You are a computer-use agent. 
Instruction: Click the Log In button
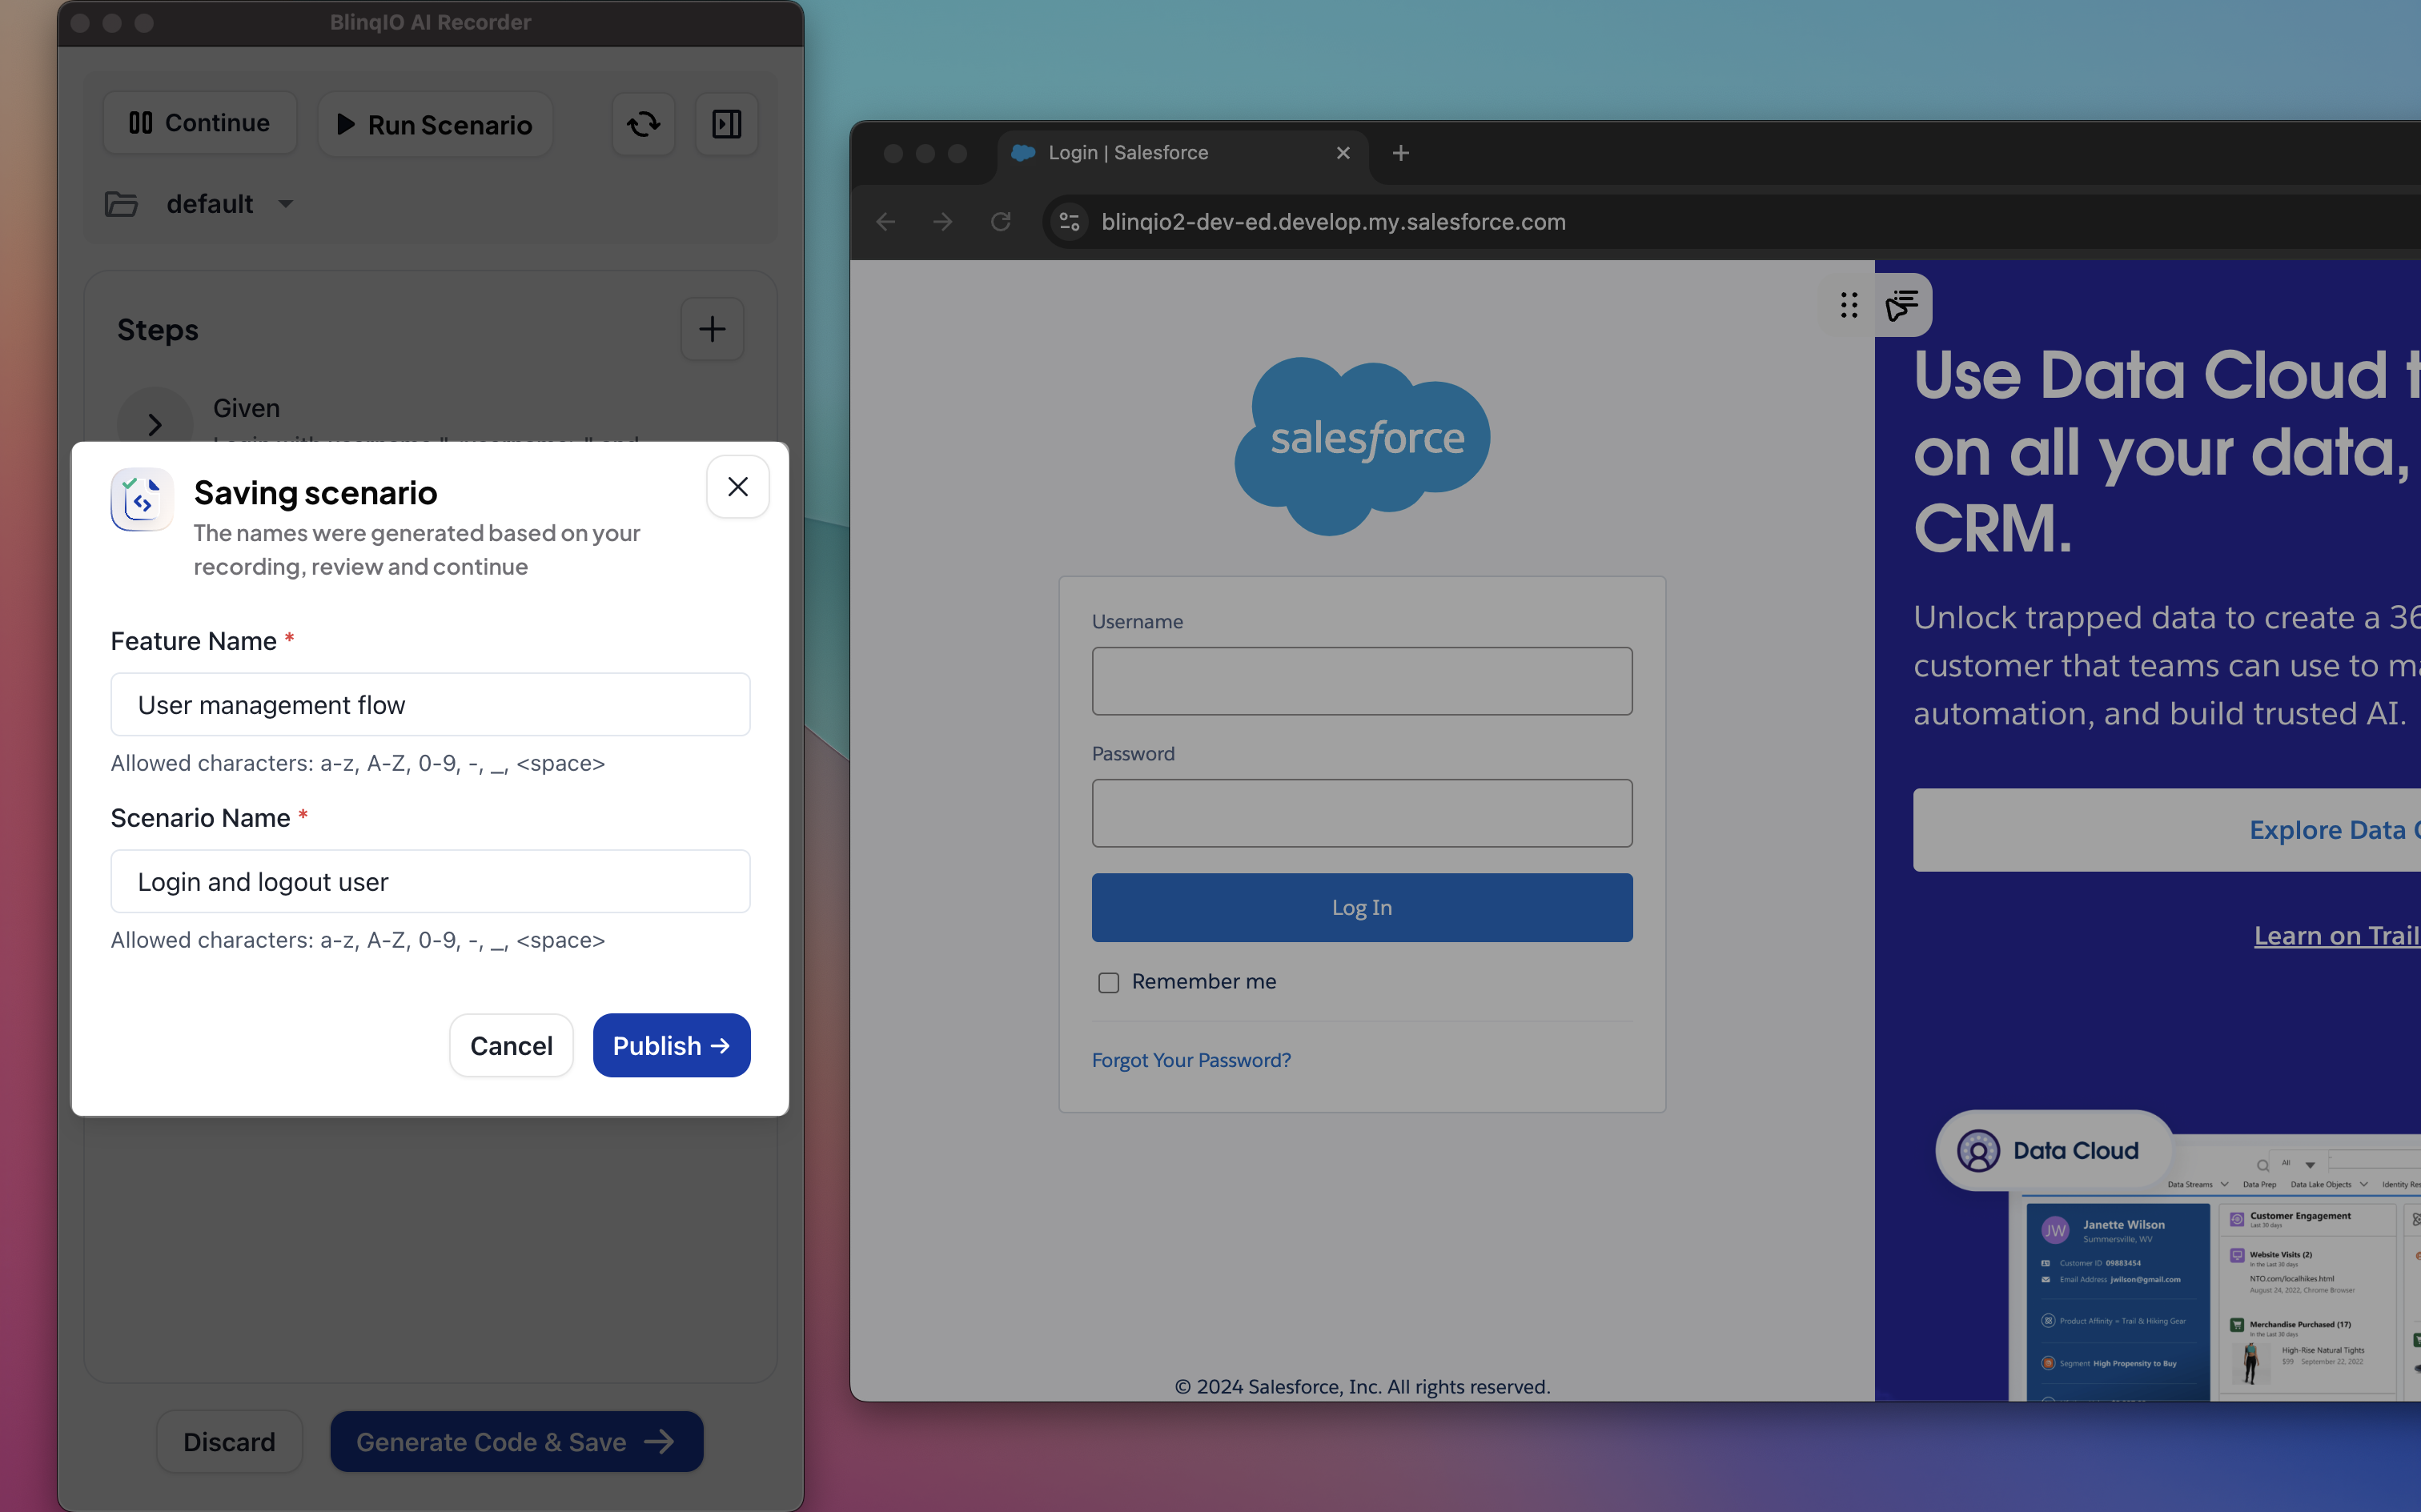pos(1362,907)
